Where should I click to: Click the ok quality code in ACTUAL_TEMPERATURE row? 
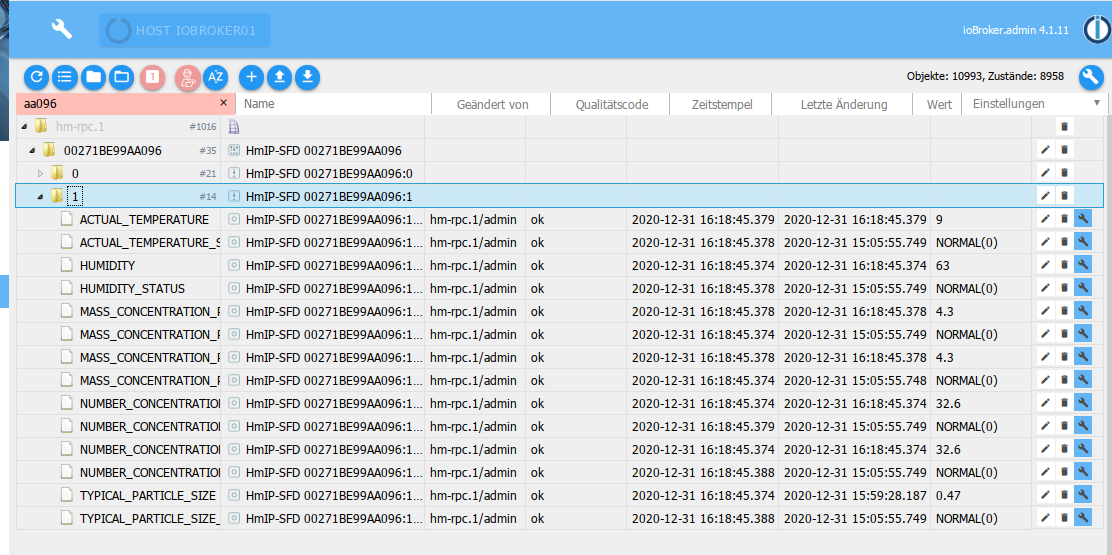pyautogui.click(x=538, y=220)
